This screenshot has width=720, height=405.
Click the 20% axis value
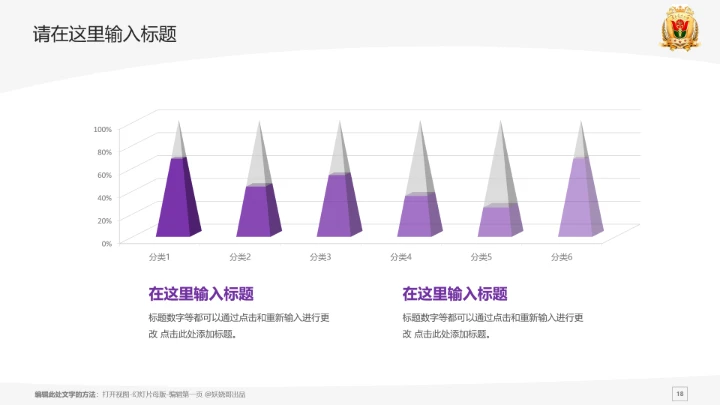click(x=104, y=221)
